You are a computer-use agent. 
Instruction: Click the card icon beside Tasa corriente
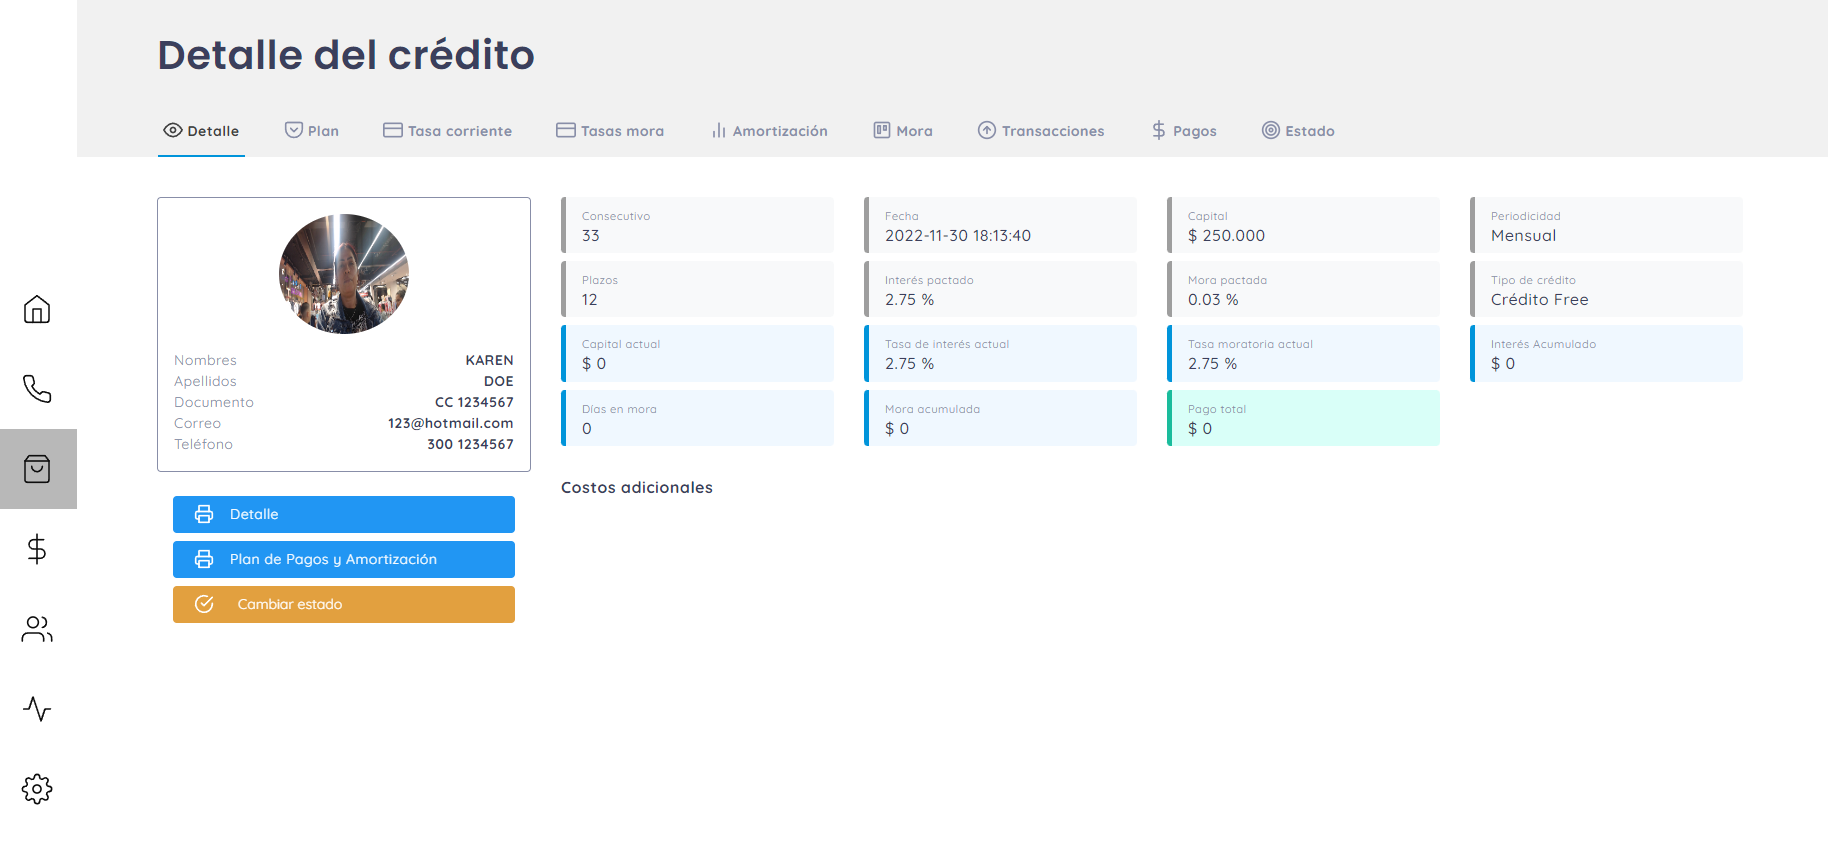pos(393,130)
